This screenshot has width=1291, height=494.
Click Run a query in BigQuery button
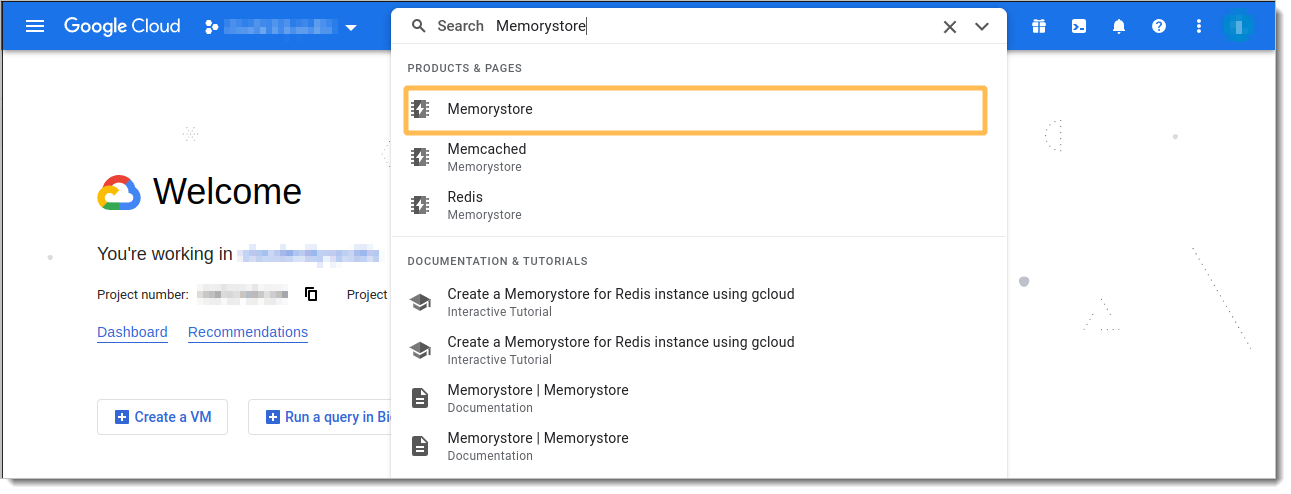320,417
